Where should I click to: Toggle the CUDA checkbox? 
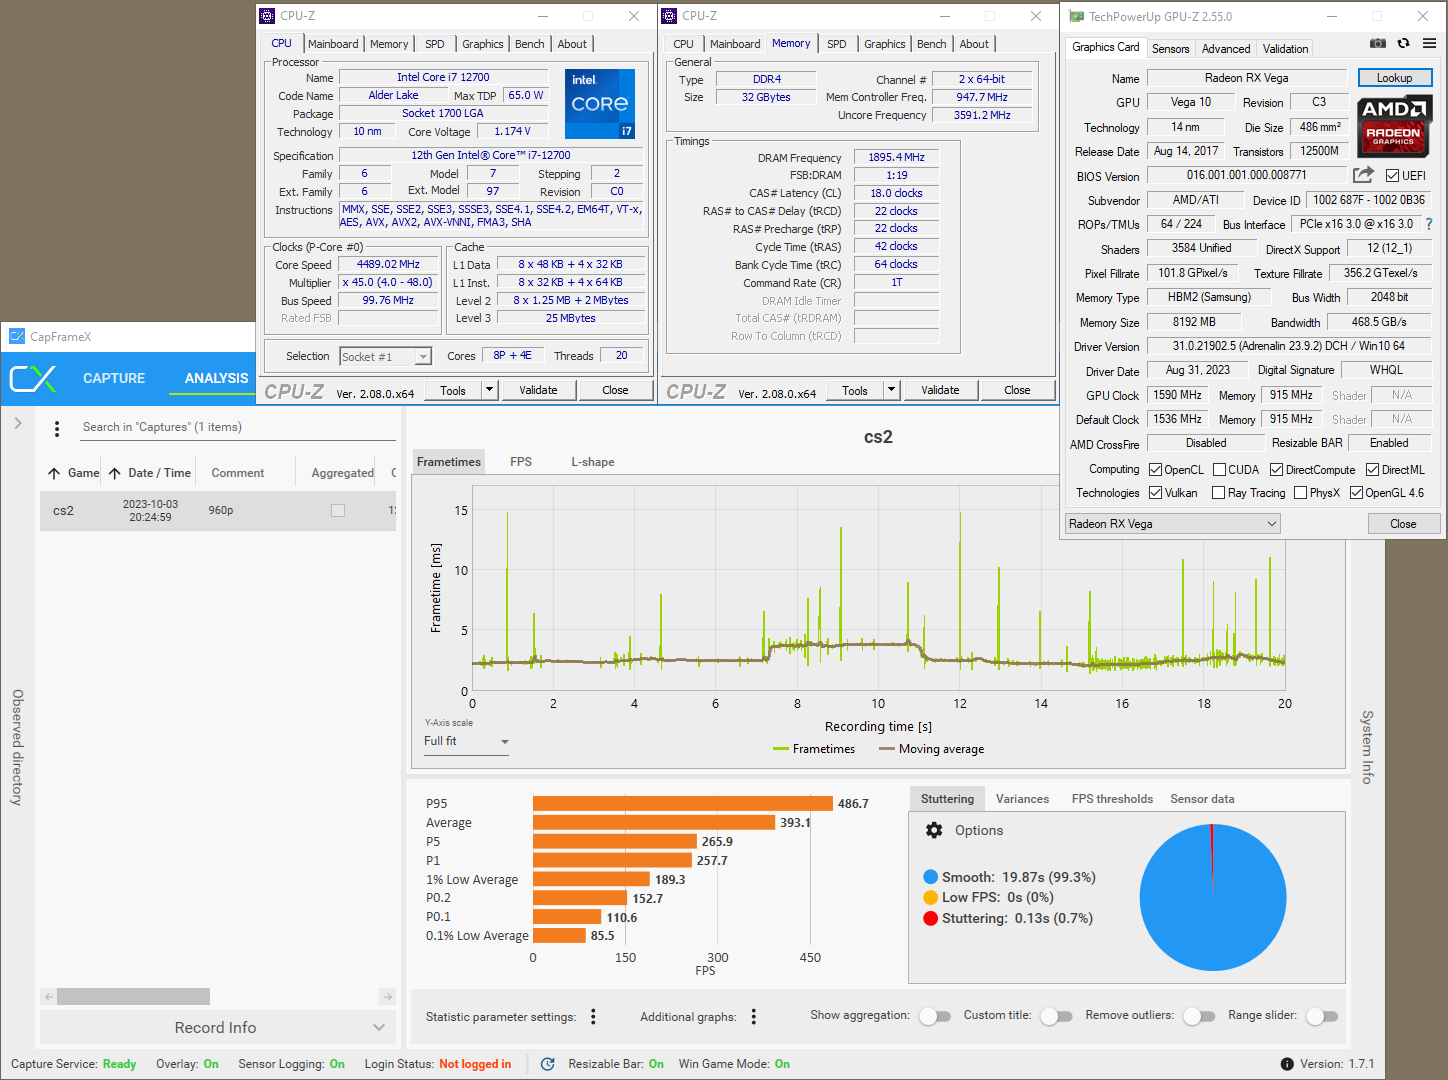click(1219, 470)
